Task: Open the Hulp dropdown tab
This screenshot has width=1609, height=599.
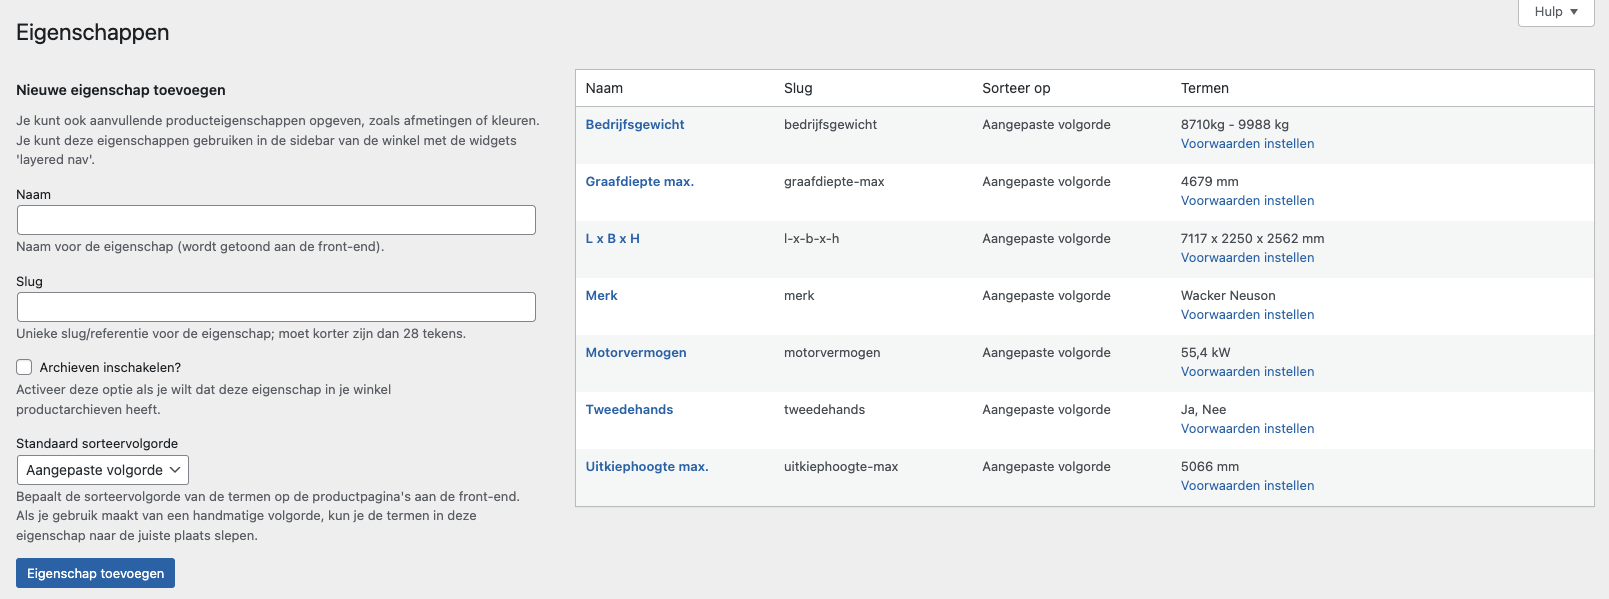Action: 1555,12
